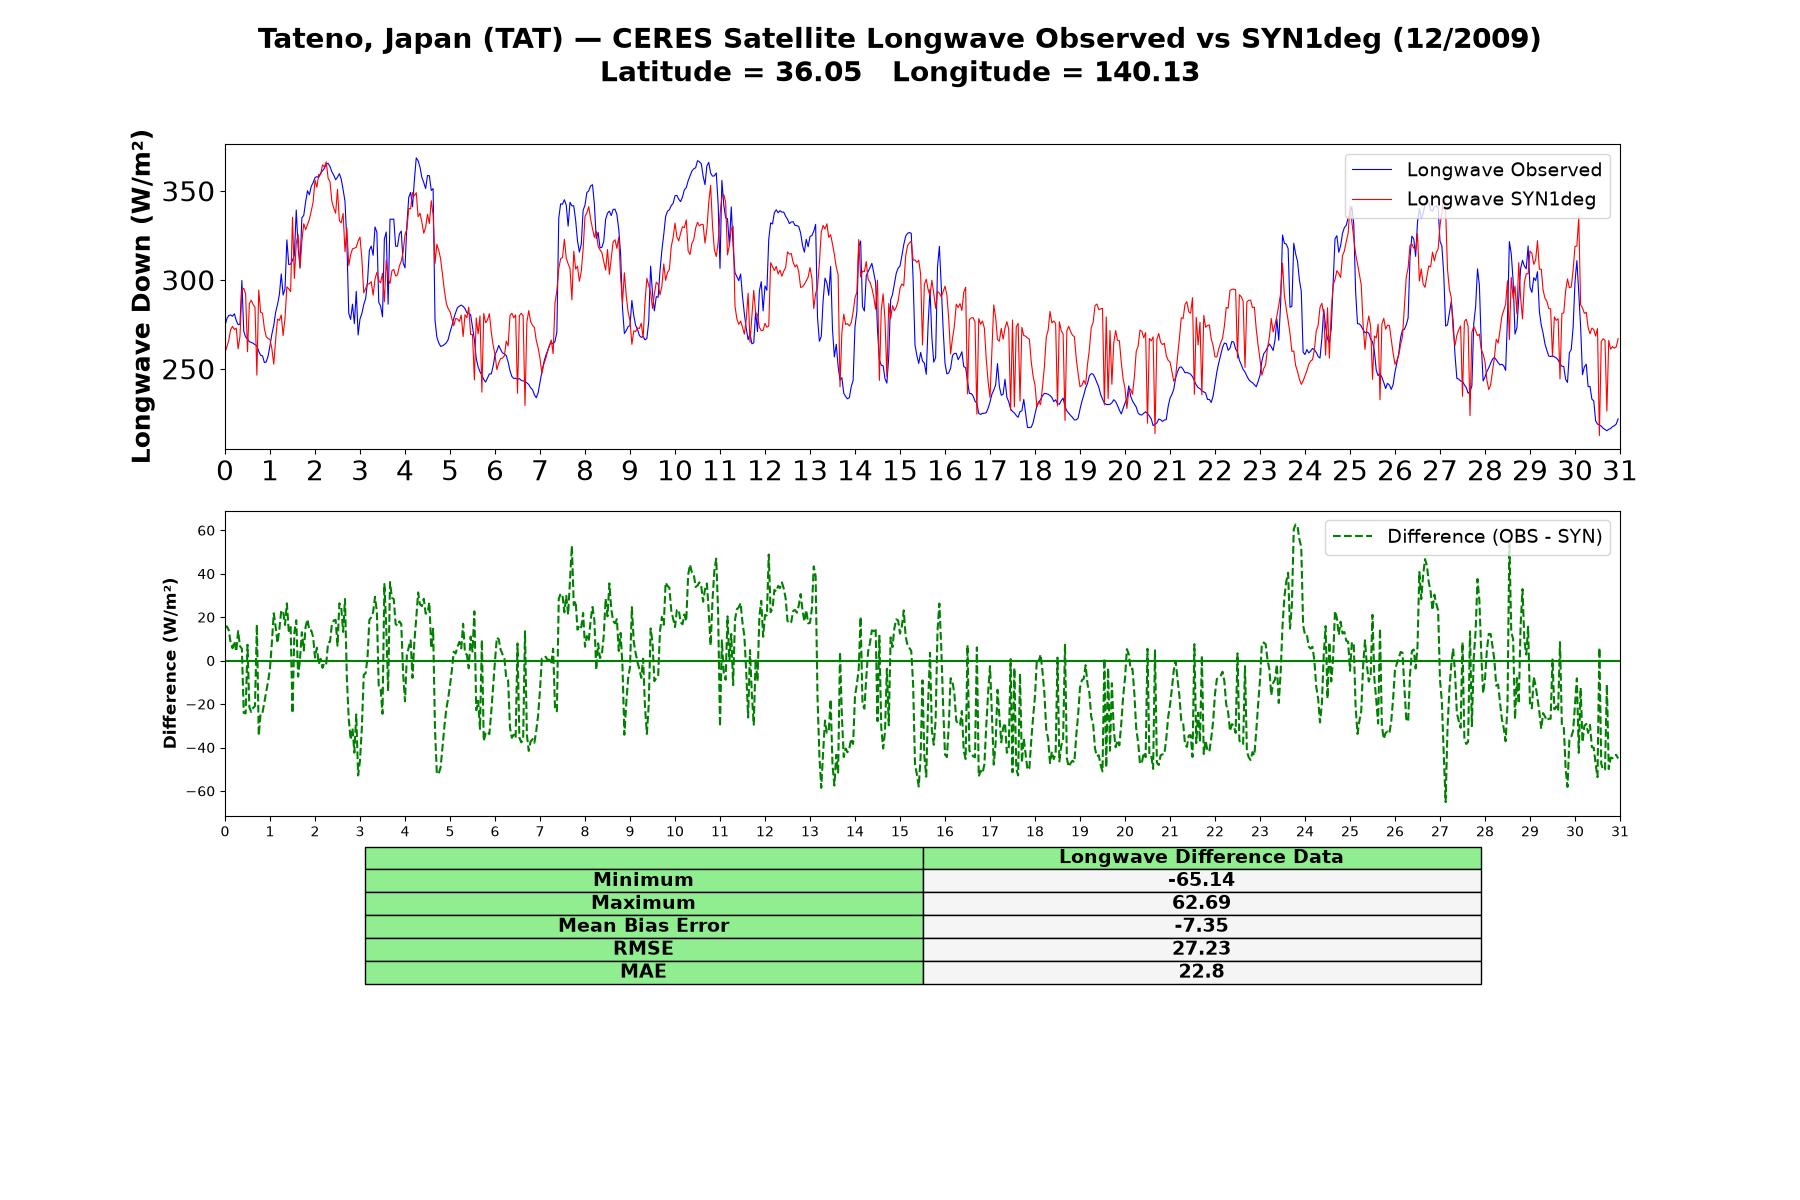This screenshot has height=1200, width=1800.
Task: Click the RMSE value 27.23 cell
Action: click(x=1202, y=949)
